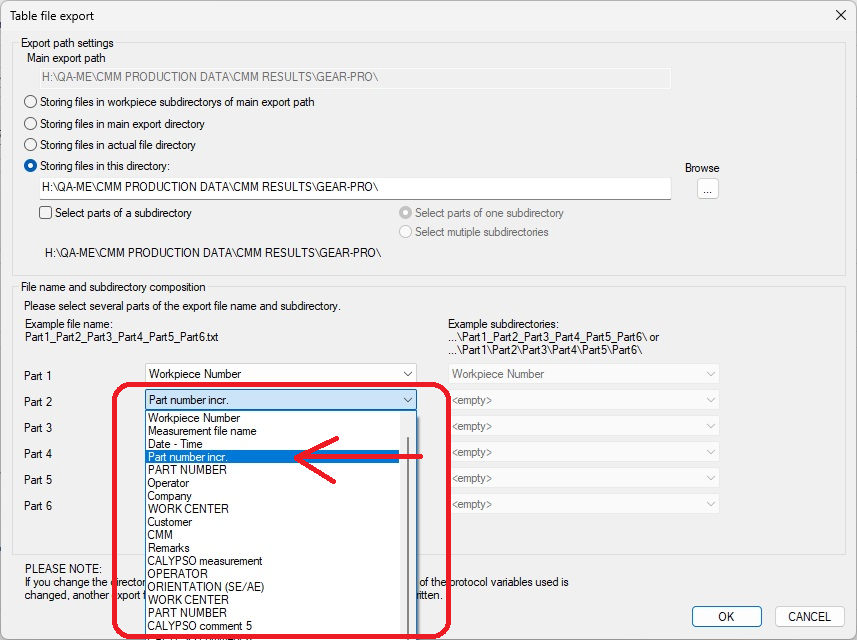Select 'Operator' in the dropdown list
Screen dimensions: 857x640
pos(168,483)
